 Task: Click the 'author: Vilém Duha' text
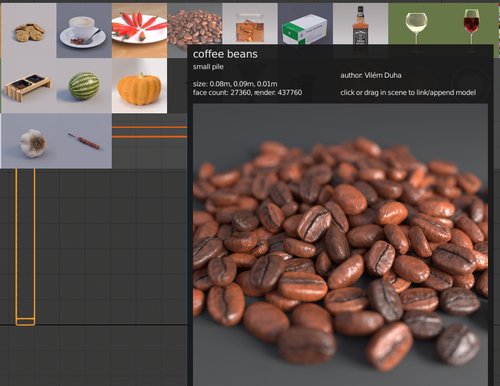pos(371,75)
